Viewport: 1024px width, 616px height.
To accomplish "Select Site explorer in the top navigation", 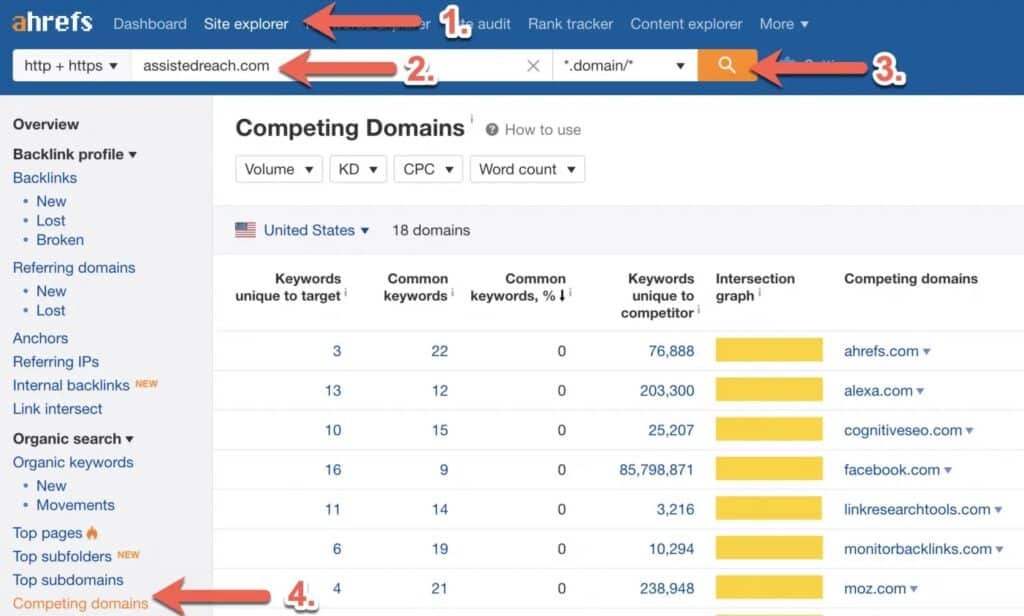I will tap(246, 23).
